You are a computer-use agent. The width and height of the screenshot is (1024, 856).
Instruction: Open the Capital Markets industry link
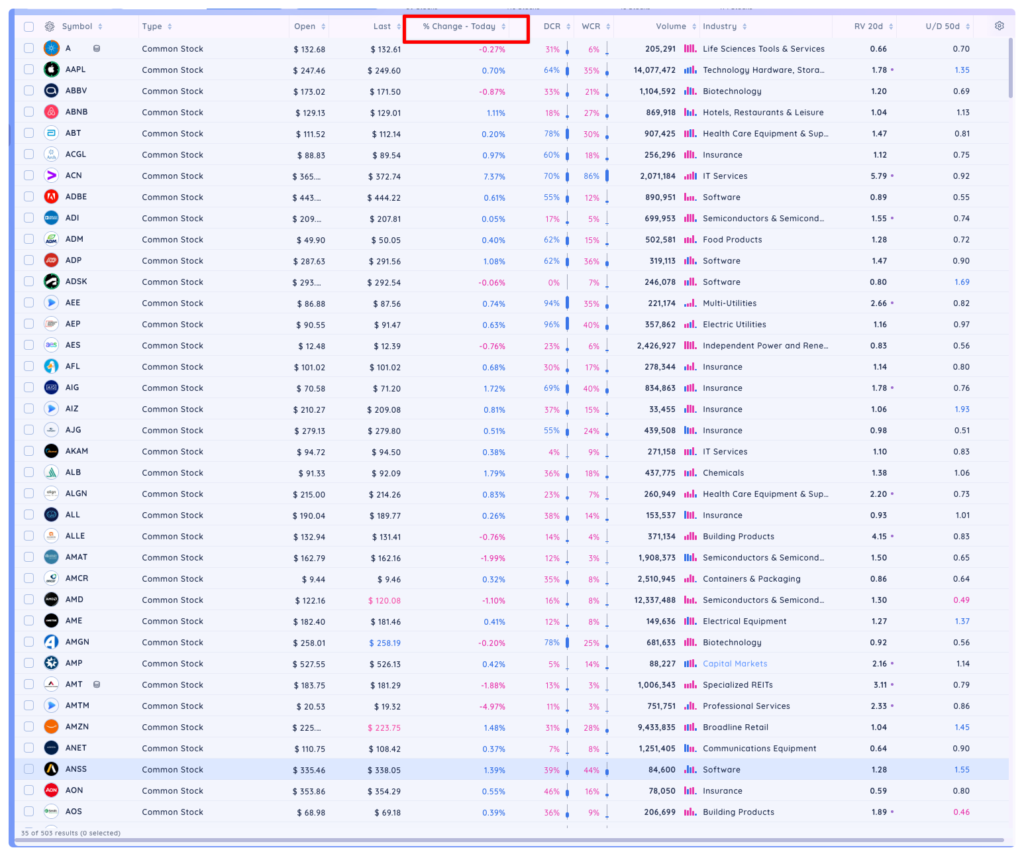pos(735,663)
